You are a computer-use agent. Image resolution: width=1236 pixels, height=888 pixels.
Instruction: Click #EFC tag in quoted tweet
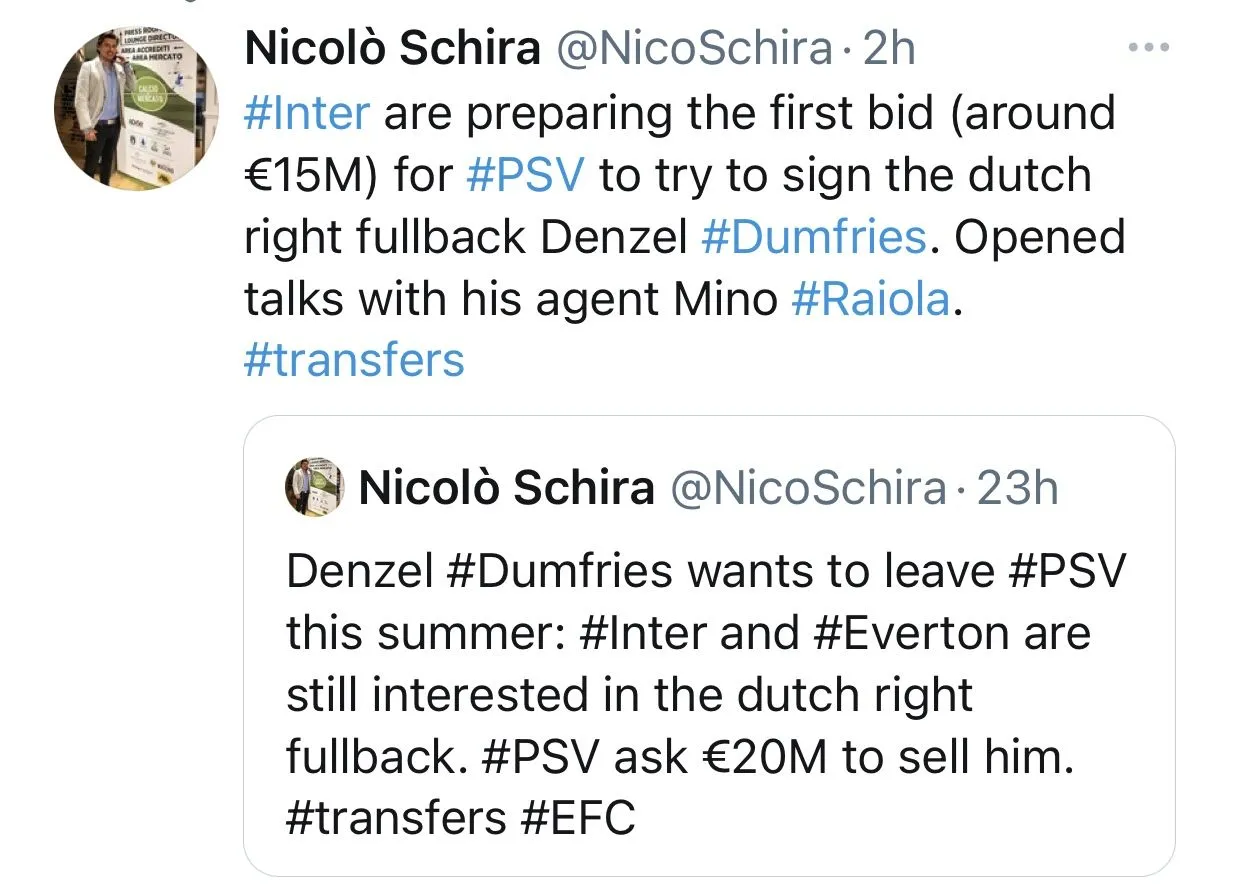coord(578,819)
